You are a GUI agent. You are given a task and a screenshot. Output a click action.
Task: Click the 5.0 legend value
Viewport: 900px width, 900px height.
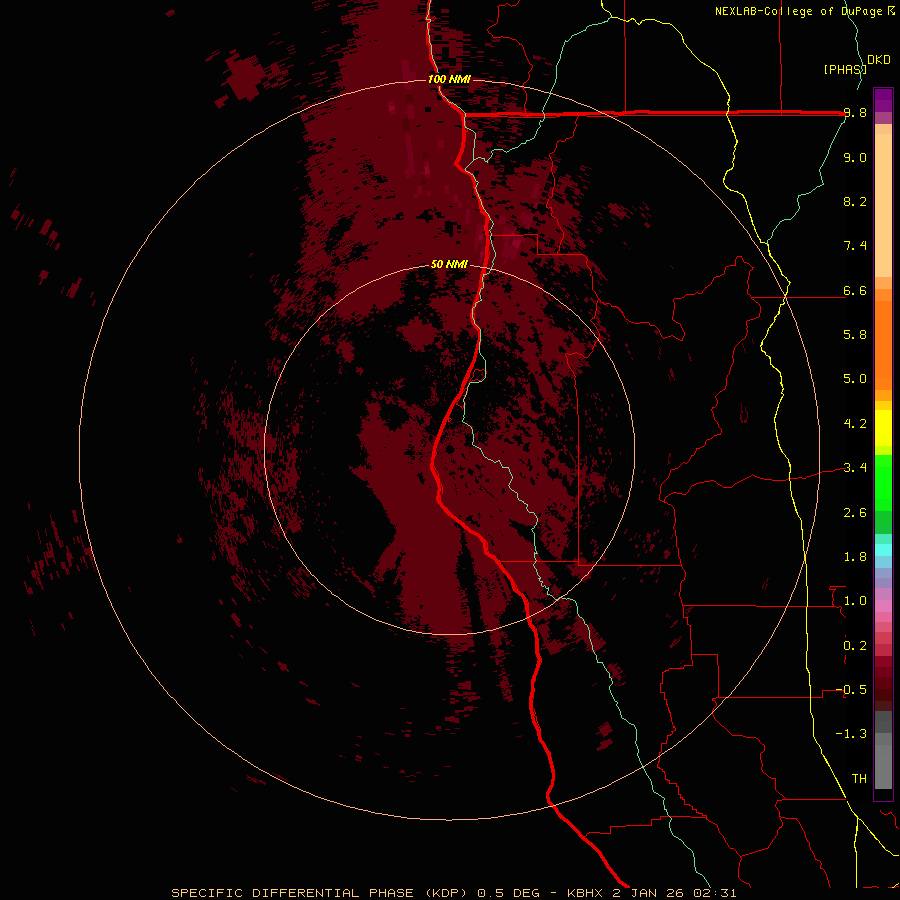(855, 379)
